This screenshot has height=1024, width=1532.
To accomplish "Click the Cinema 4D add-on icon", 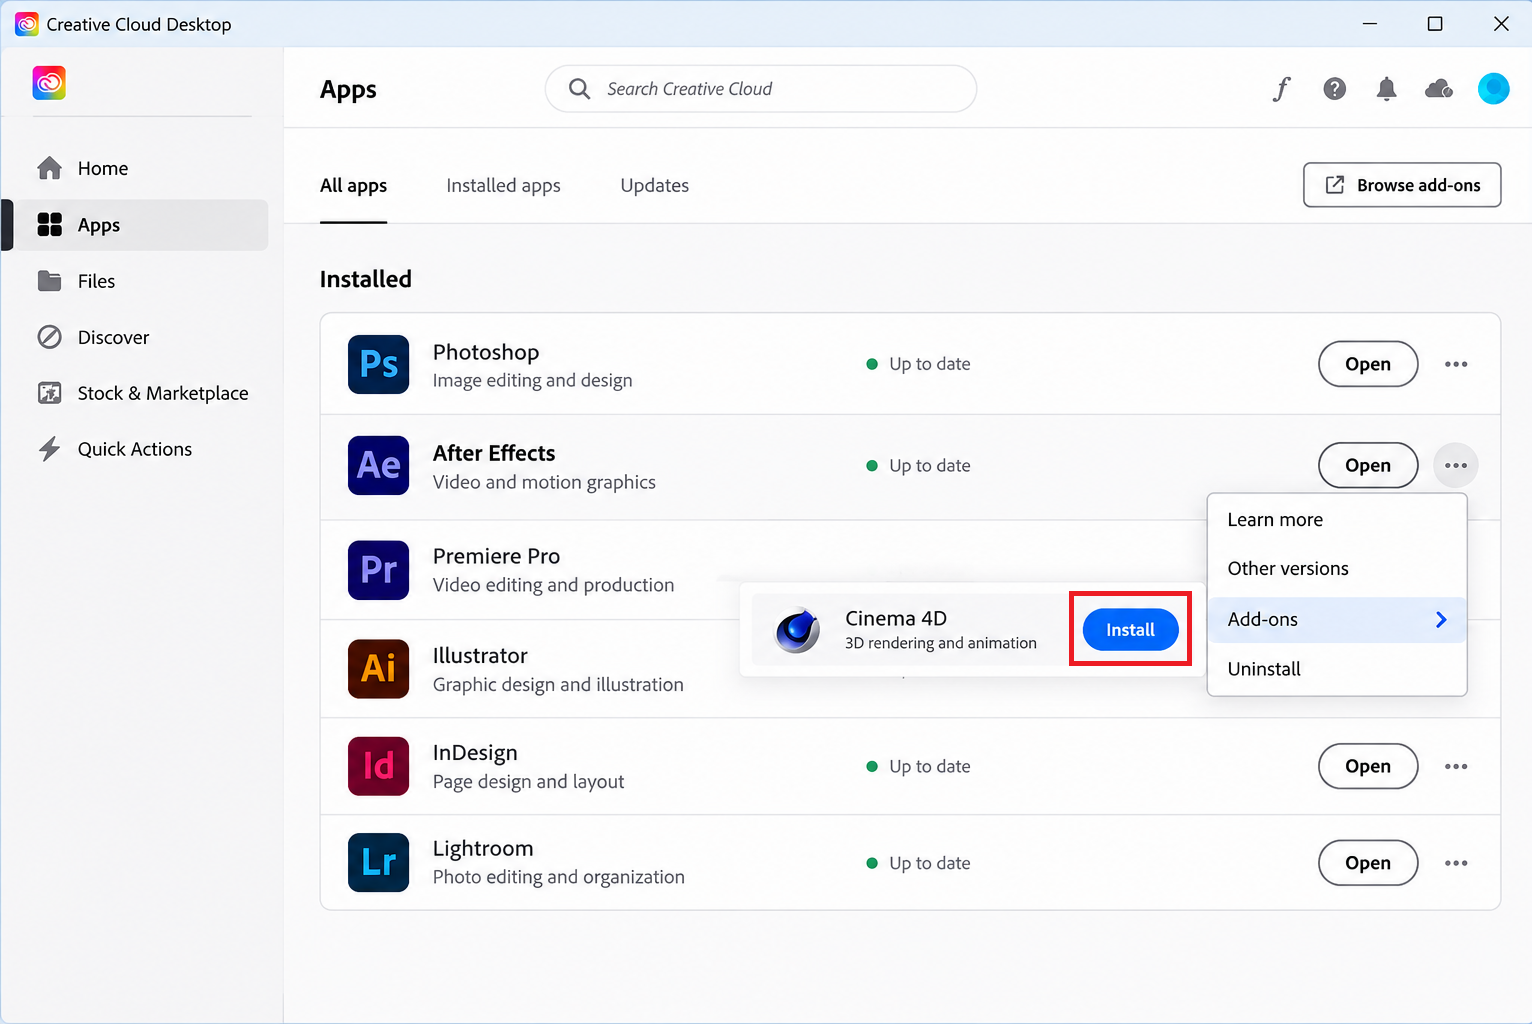I will pyautogui.click(x=797, y=630).
